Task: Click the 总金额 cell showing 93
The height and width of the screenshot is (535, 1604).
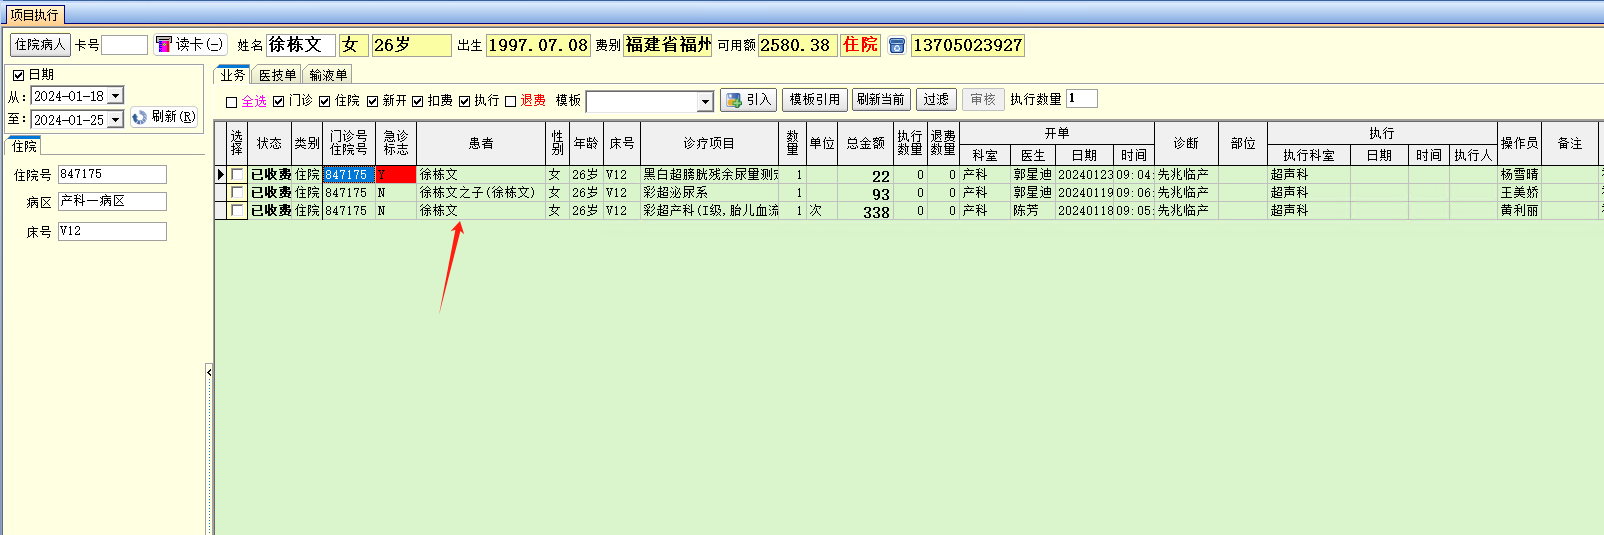Action: click(864, 193)
